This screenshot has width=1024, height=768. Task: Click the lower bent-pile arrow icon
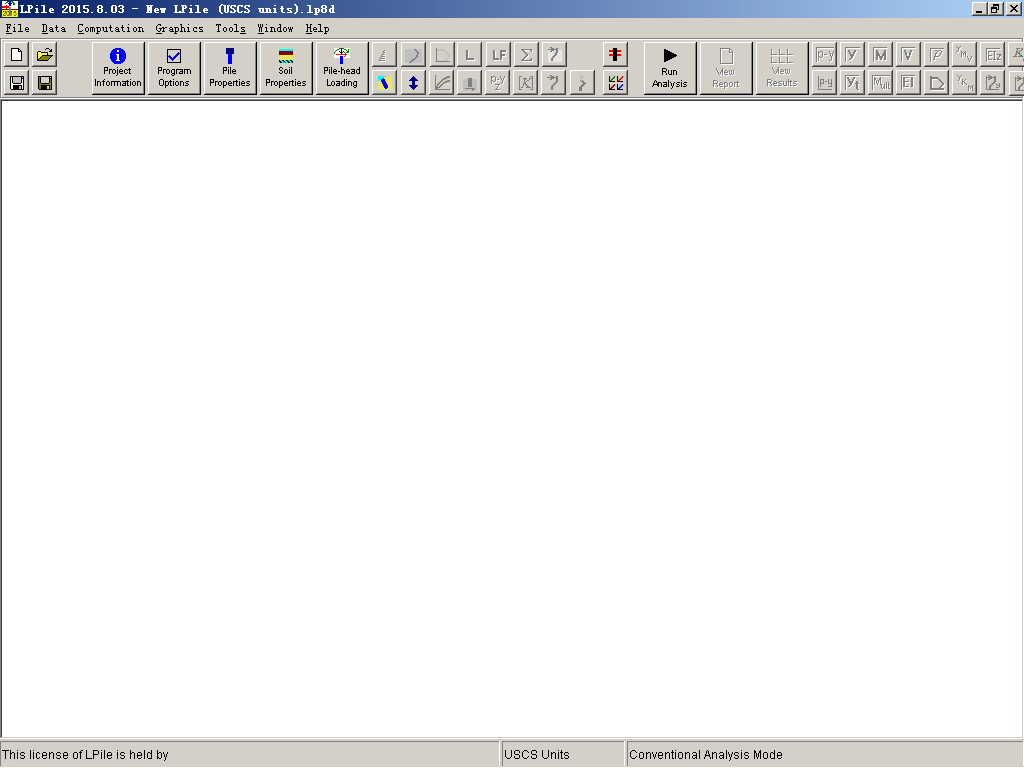(554, 83)
